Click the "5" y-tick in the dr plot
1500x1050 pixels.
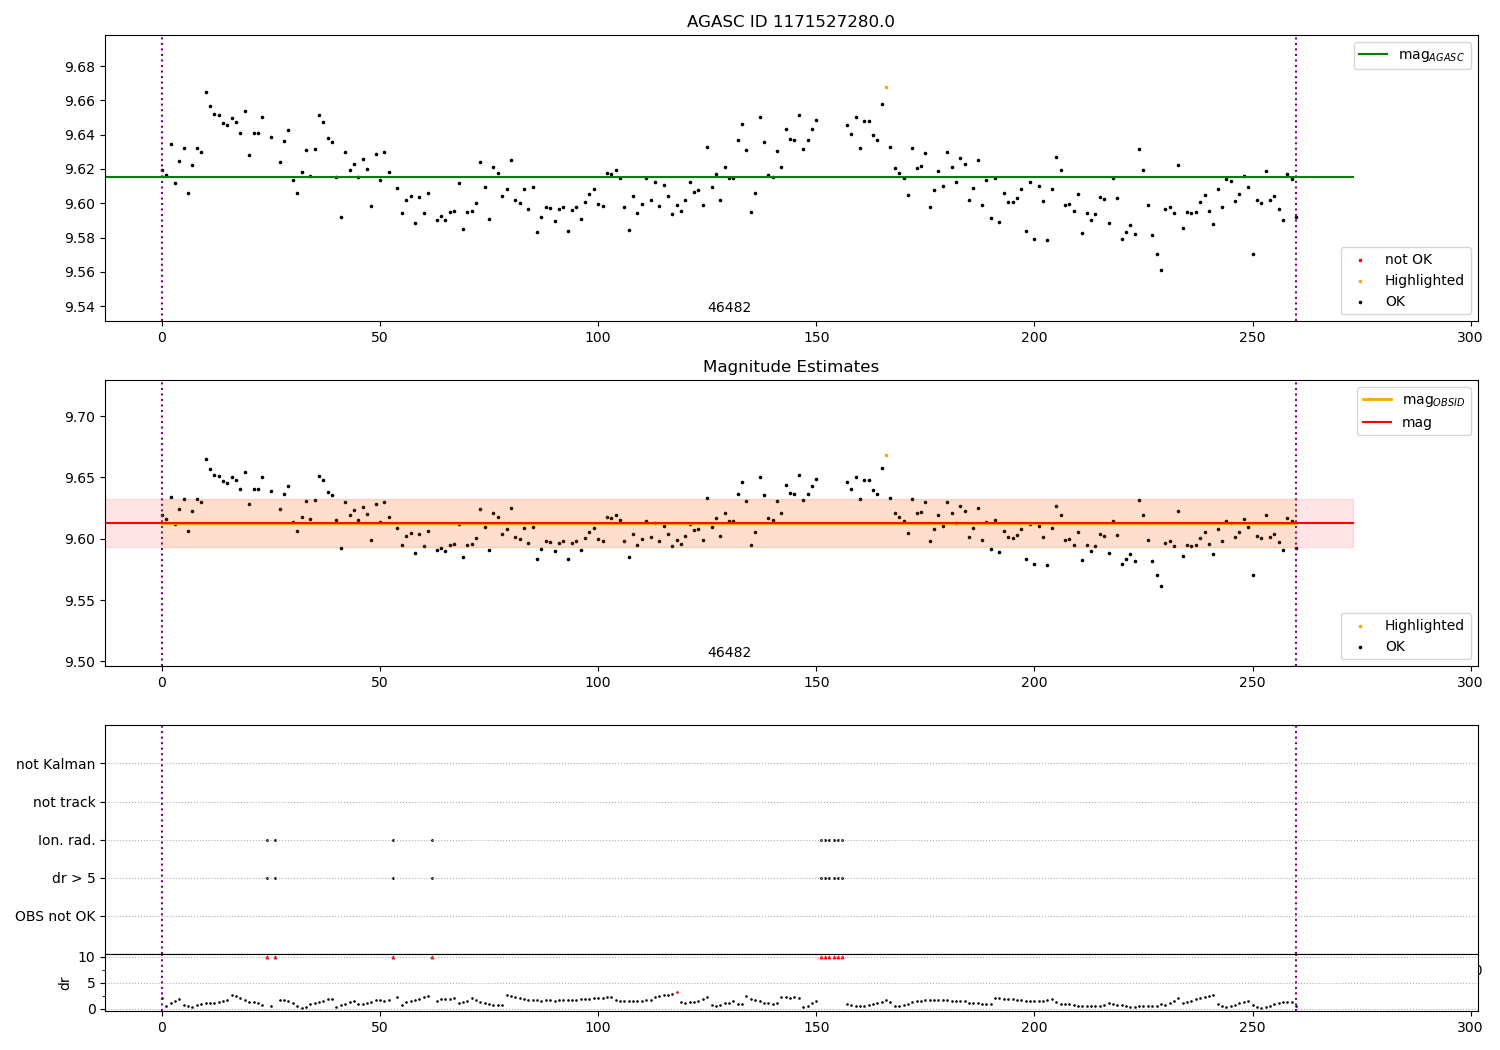(x=91, y=983)
